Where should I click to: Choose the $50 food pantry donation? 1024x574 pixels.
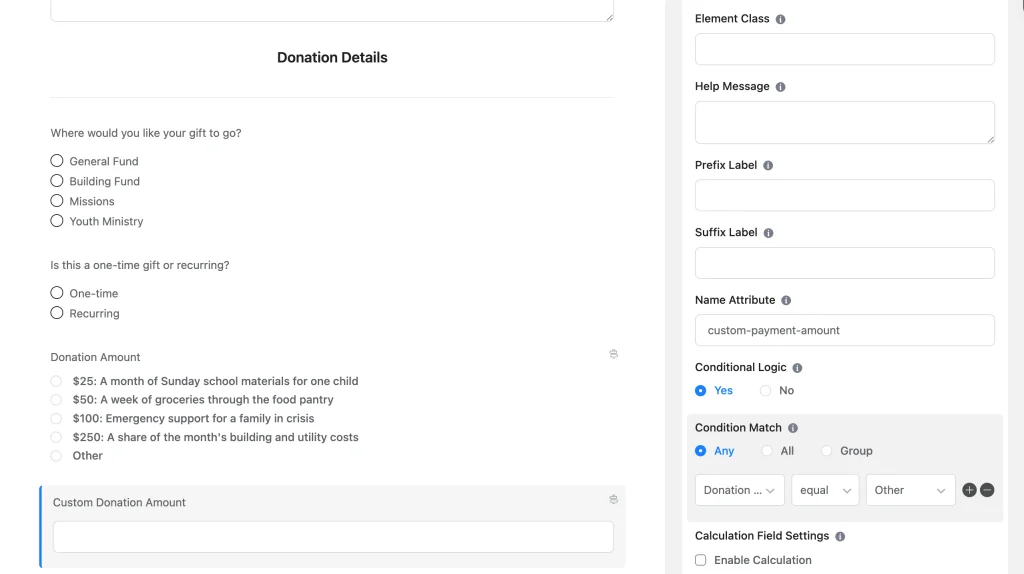[56, 400]
